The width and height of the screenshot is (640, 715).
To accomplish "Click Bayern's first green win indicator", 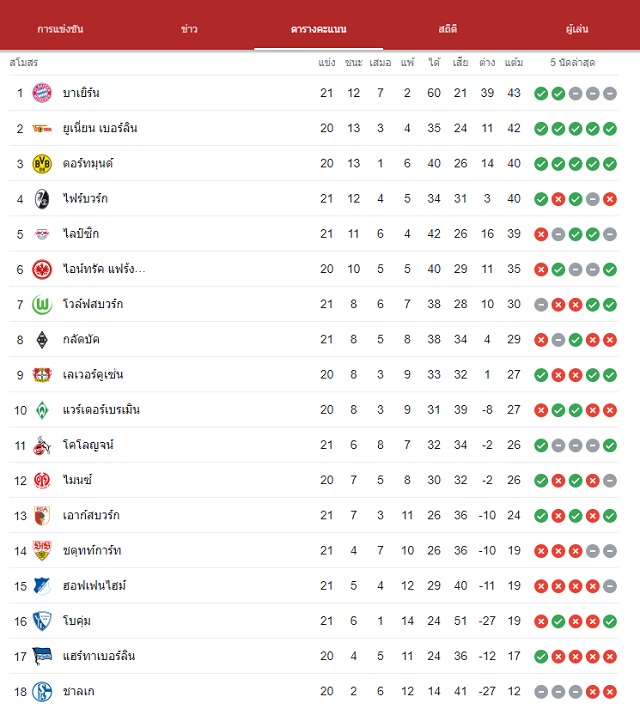I will [541, 93].
